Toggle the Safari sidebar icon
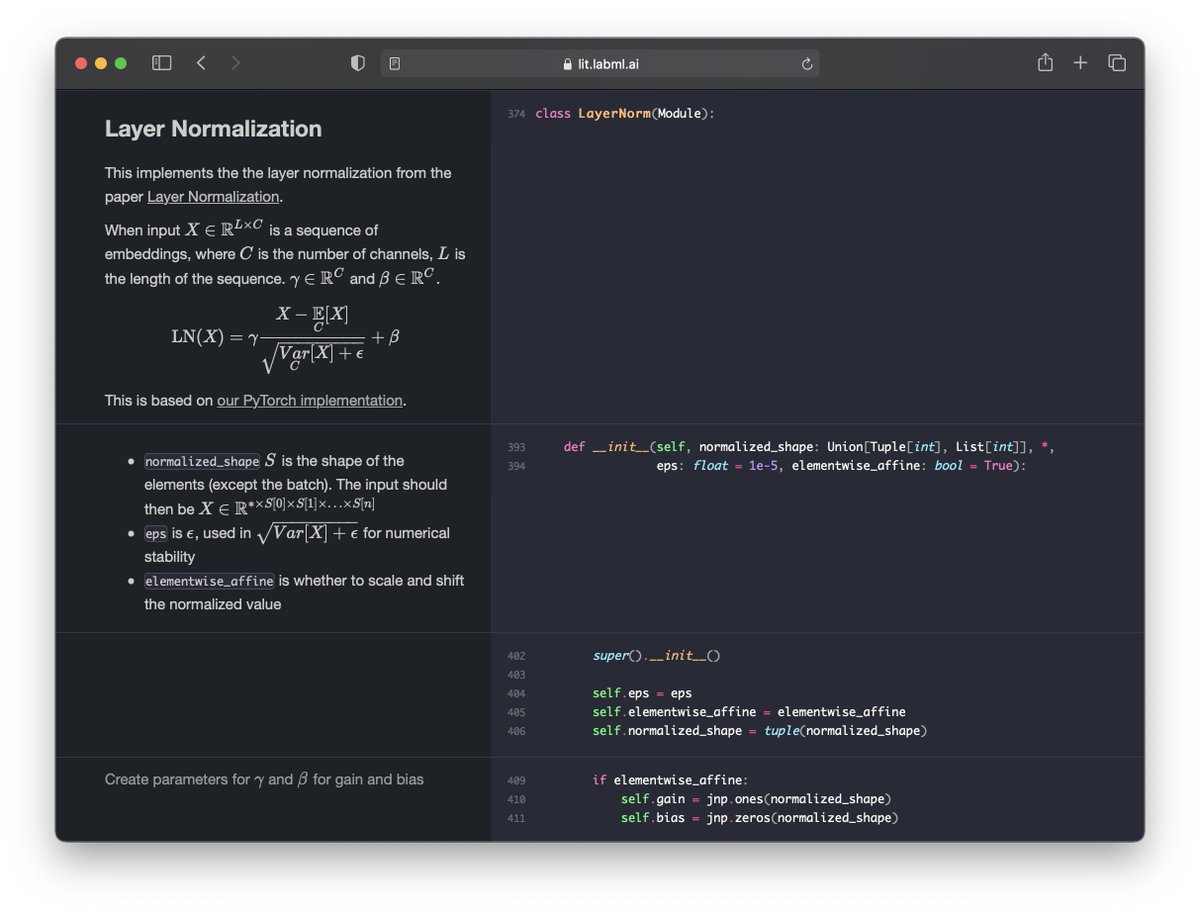Viewport: 1200px width, 915px height. point(162,63)
